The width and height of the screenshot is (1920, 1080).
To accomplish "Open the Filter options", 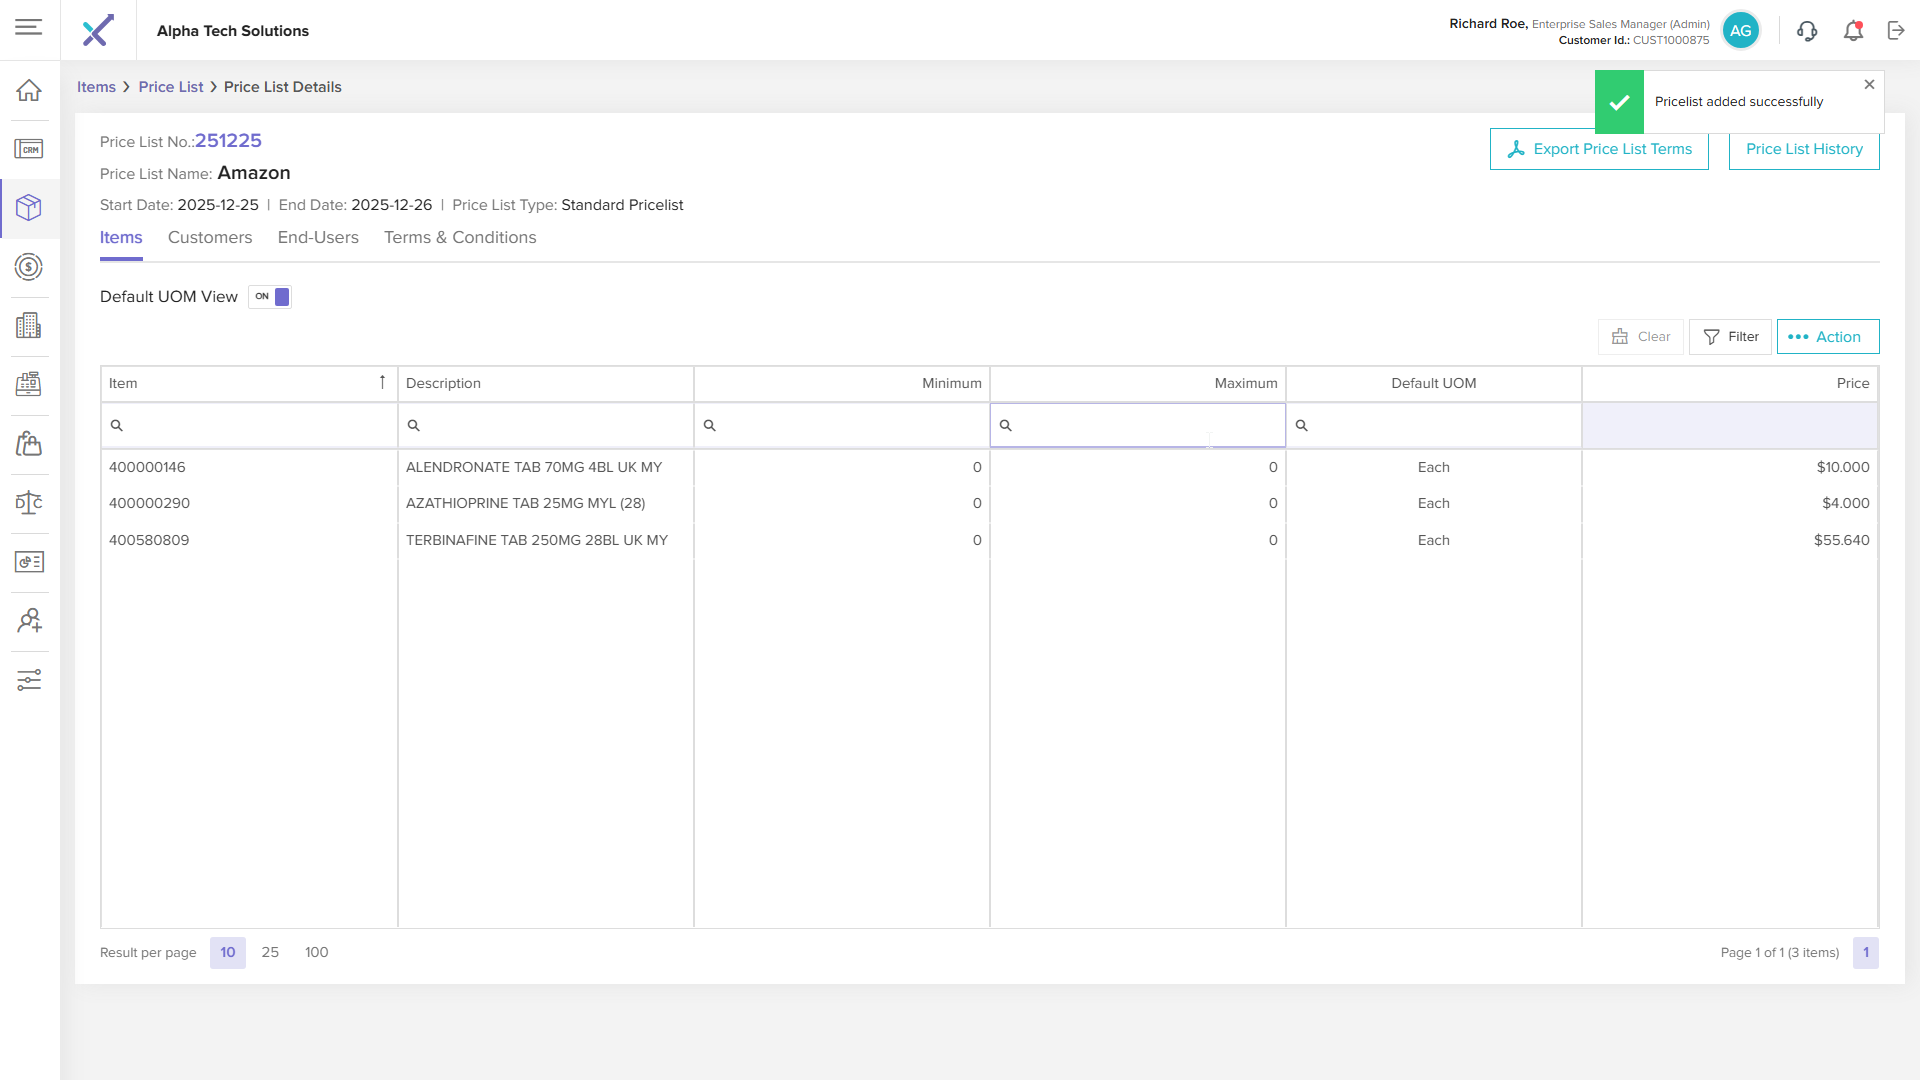I will (1730, 337).
